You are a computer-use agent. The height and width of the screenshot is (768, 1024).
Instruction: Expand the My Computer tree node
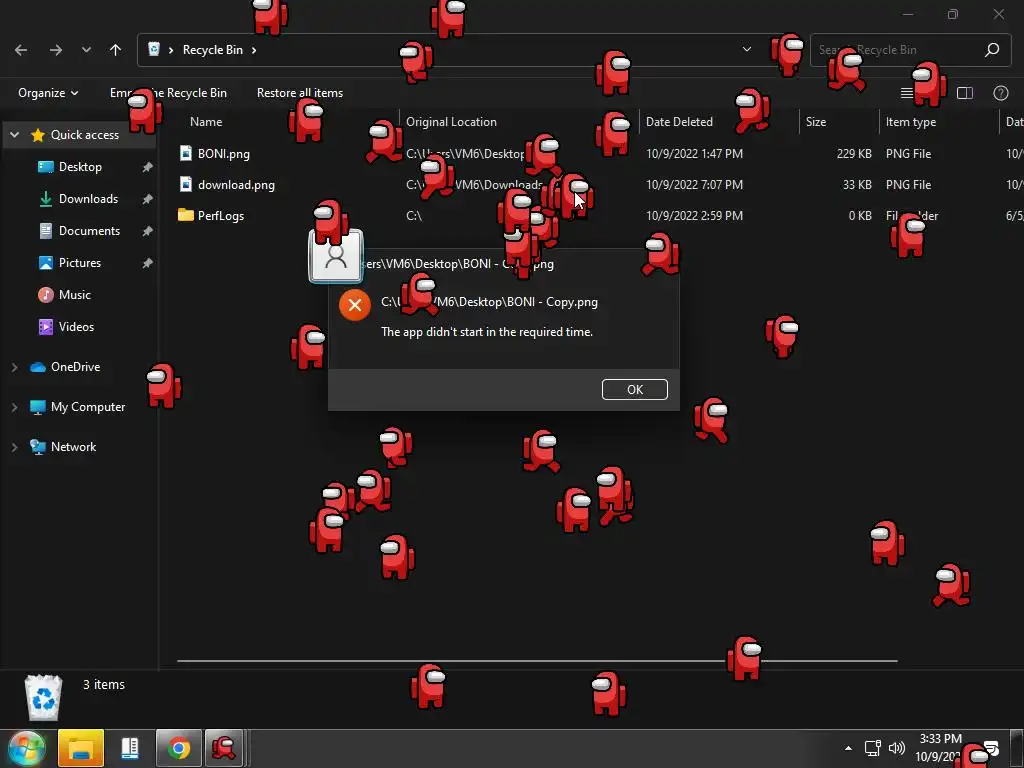click(14, 407)
